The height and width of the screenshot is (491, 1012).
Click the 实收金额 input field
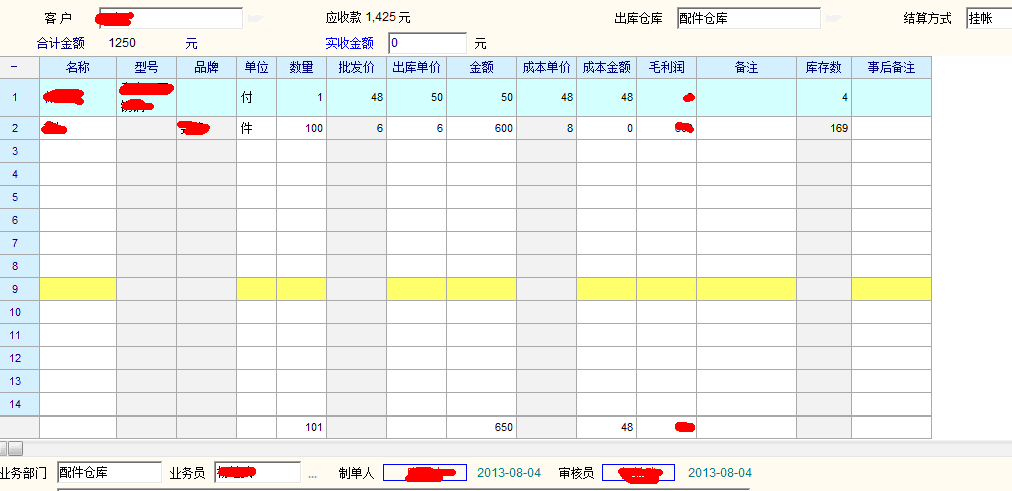pos(427,43)
